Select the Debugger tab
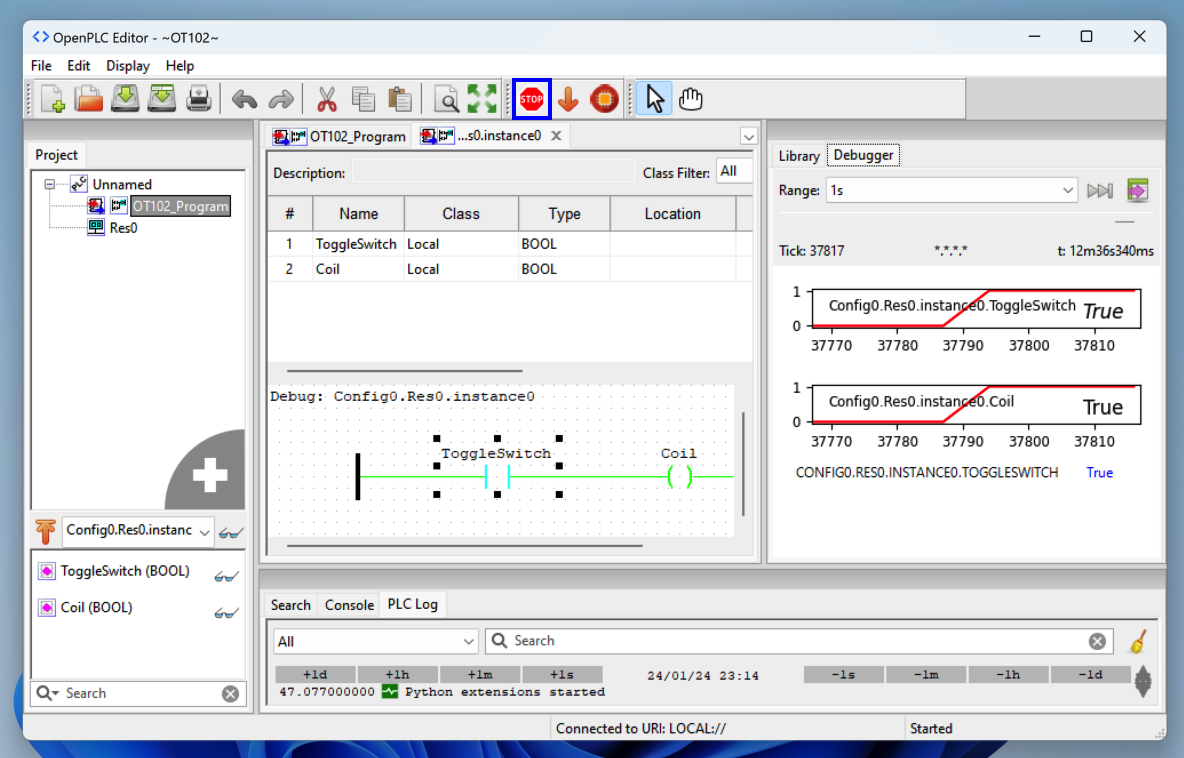The width and height of the screenshot is (1184, 758). [x=863, y=155]
